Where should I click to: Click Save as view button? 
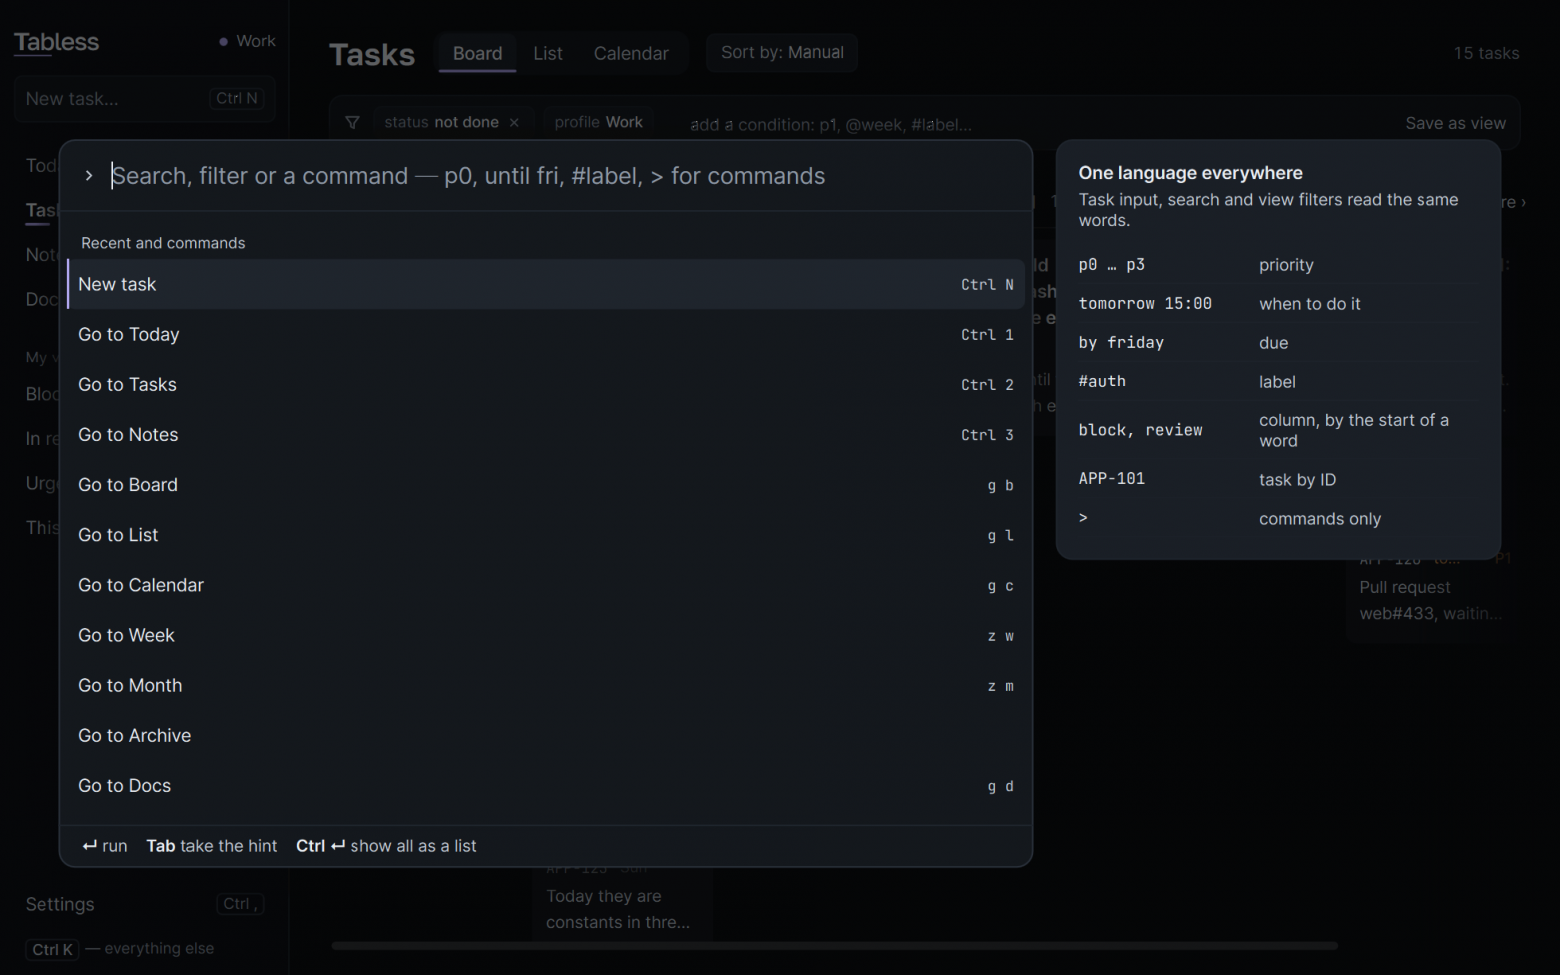click(1455, 123)
